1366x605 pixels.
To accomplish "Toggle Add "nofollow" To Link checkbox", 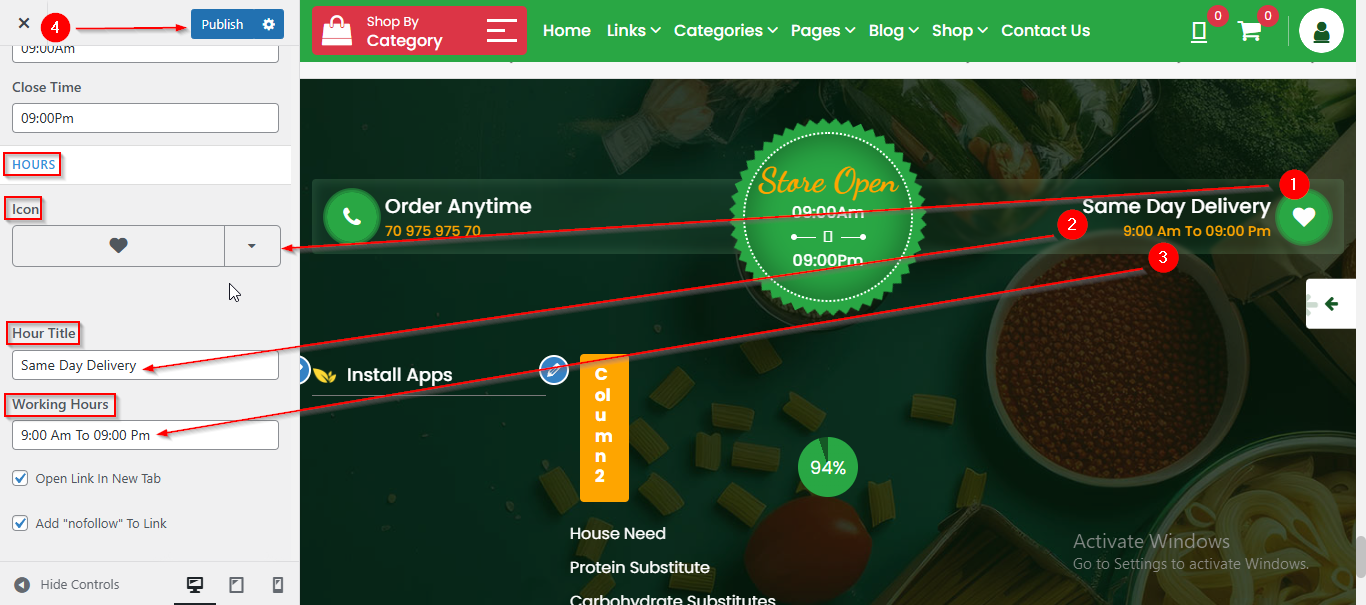I will [20, 523].
